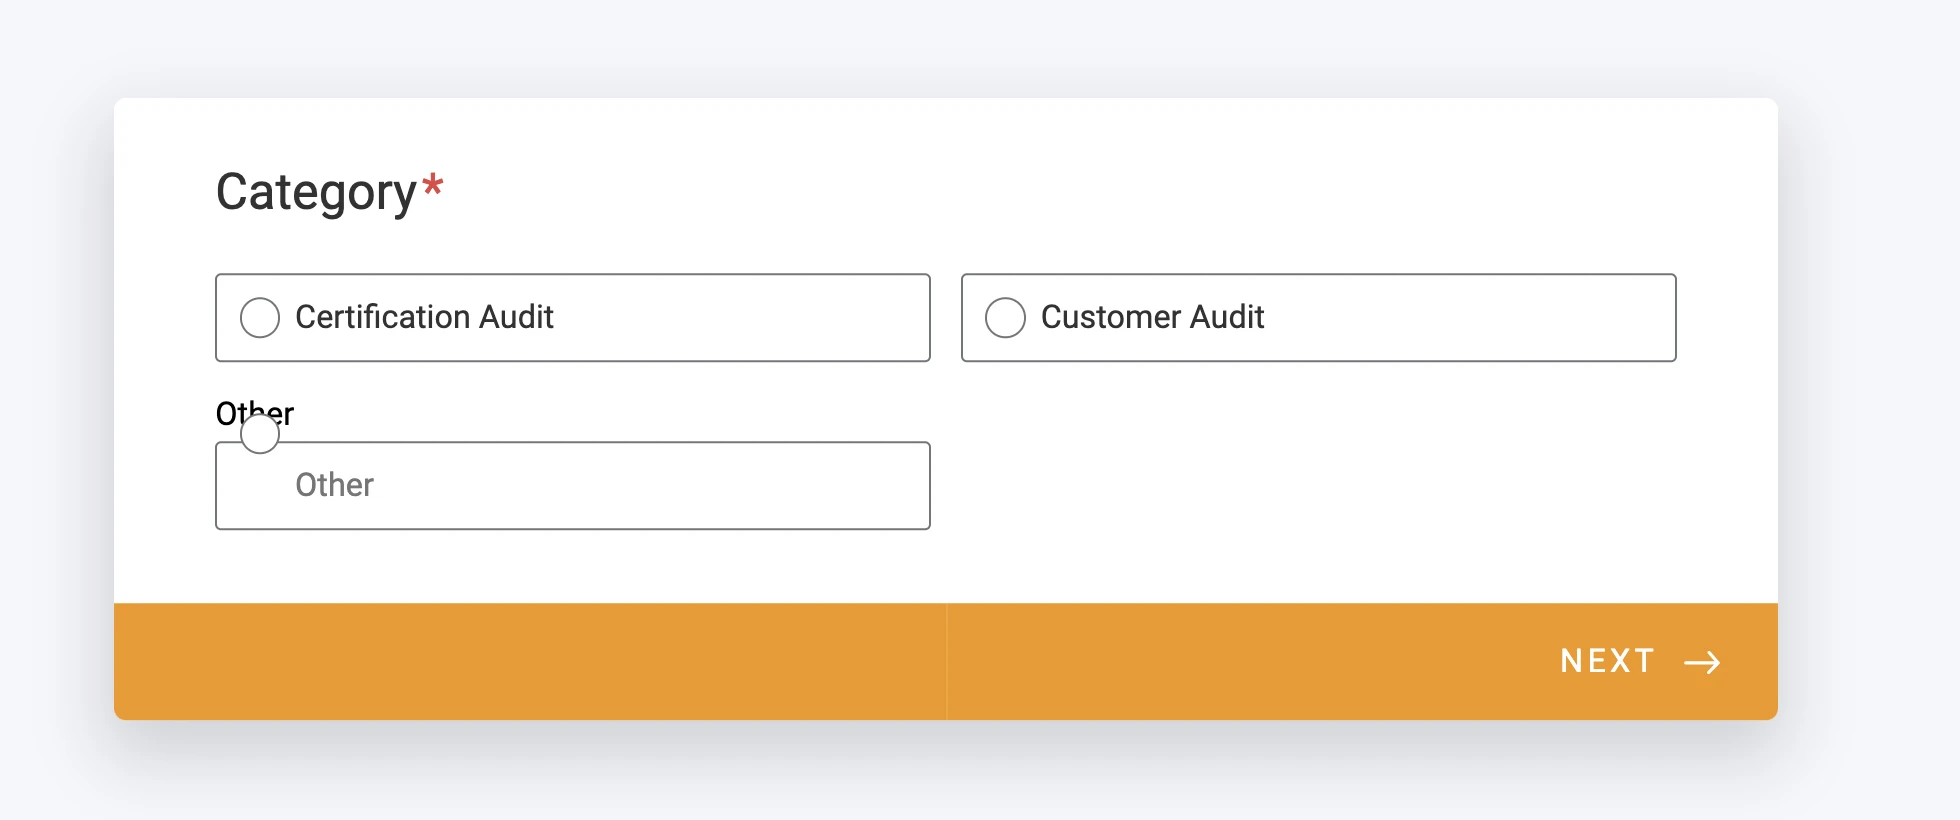Click the Customer Audit option box

pyautogui.click(x=1318, y=317)
